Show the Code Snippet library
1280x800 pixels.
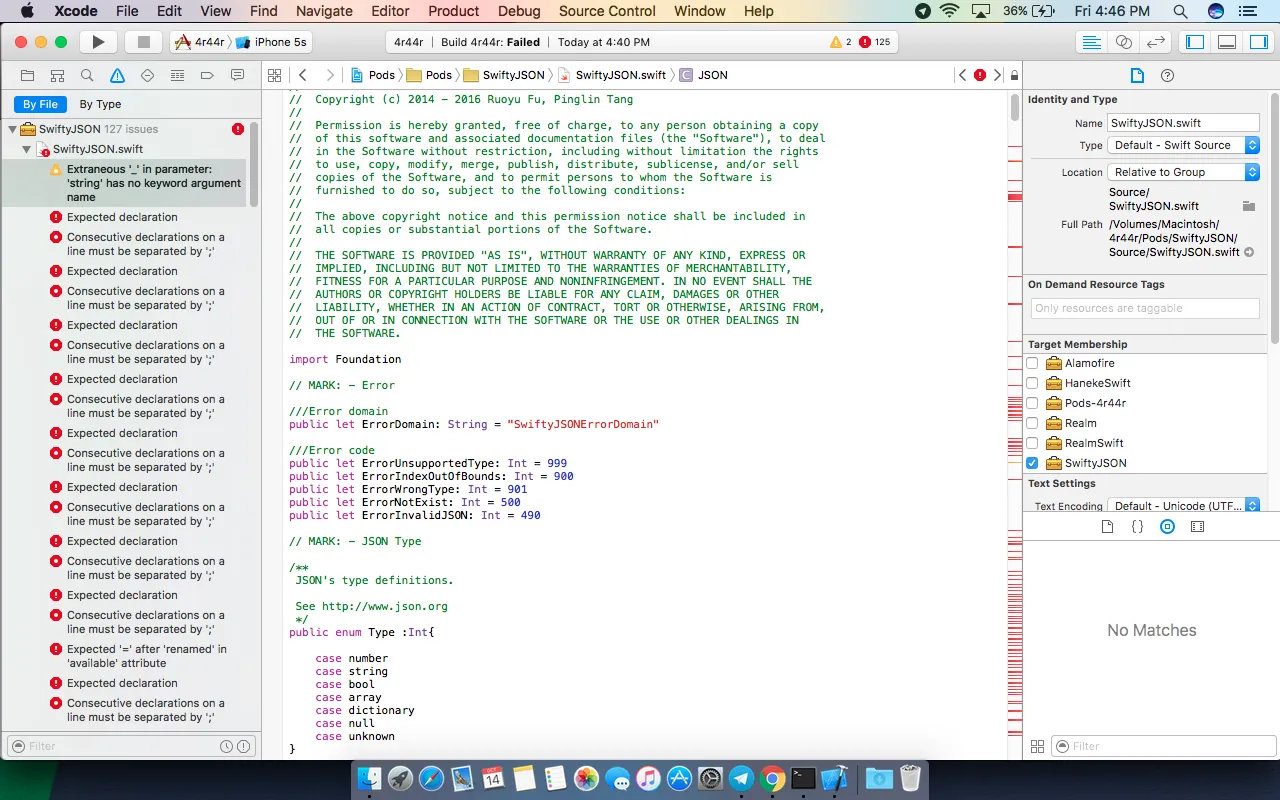(x=1137, y=527)
